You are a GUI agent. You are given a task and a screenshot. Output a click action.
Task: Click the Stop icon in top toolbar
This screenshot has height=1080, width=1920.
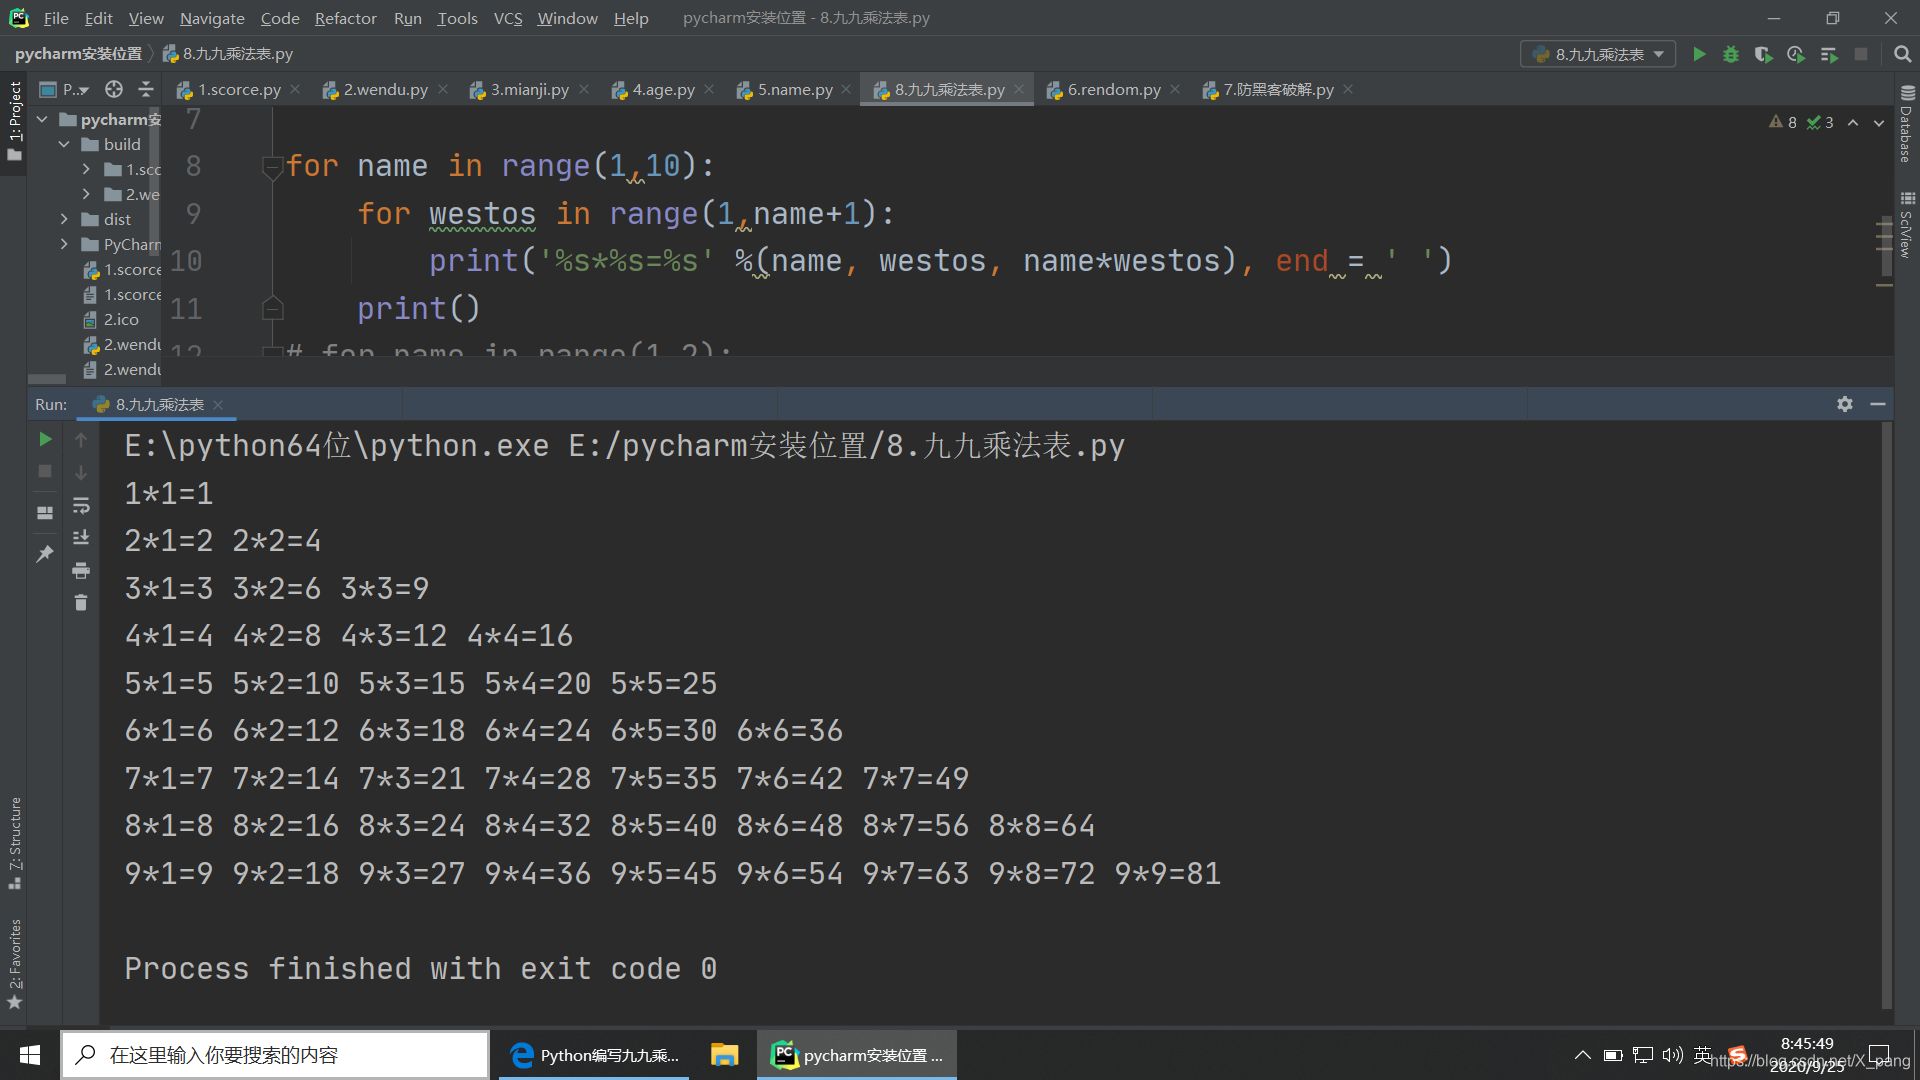coord(1861,54)
